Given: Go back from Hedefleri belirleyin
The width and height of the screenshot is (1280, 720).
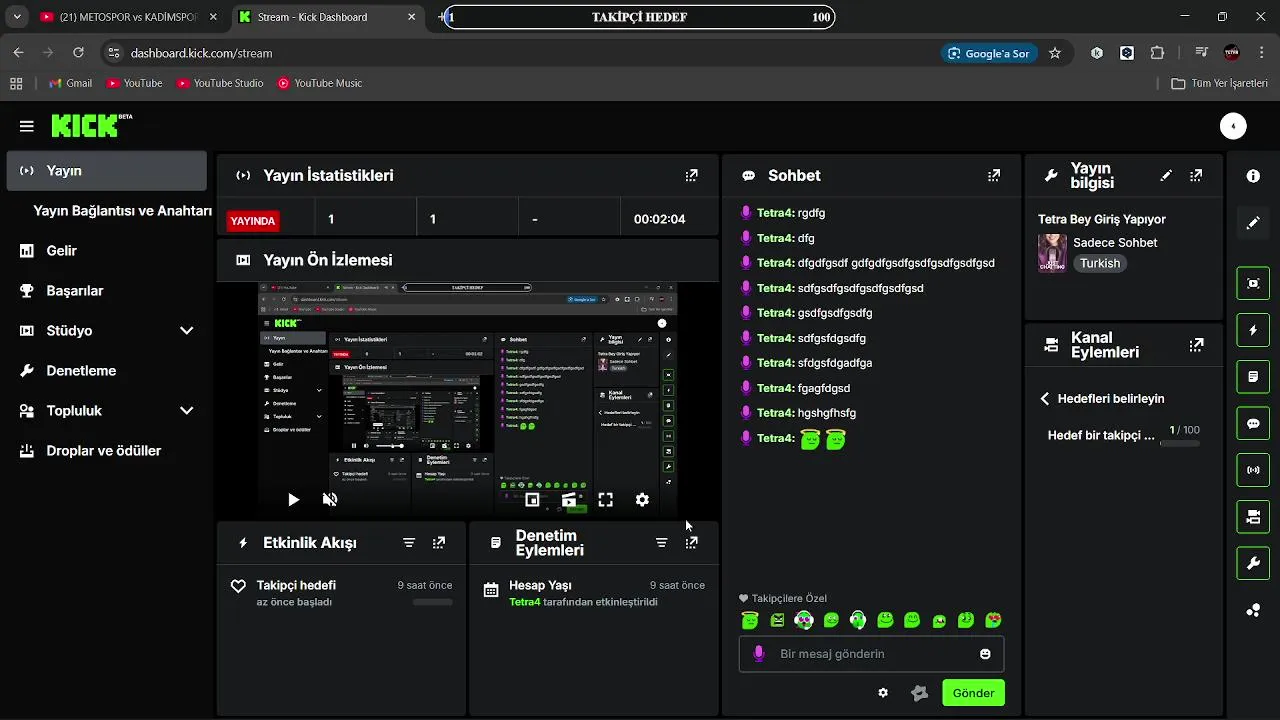Looking at the screenshot, I should click(x=1045, y=398).
